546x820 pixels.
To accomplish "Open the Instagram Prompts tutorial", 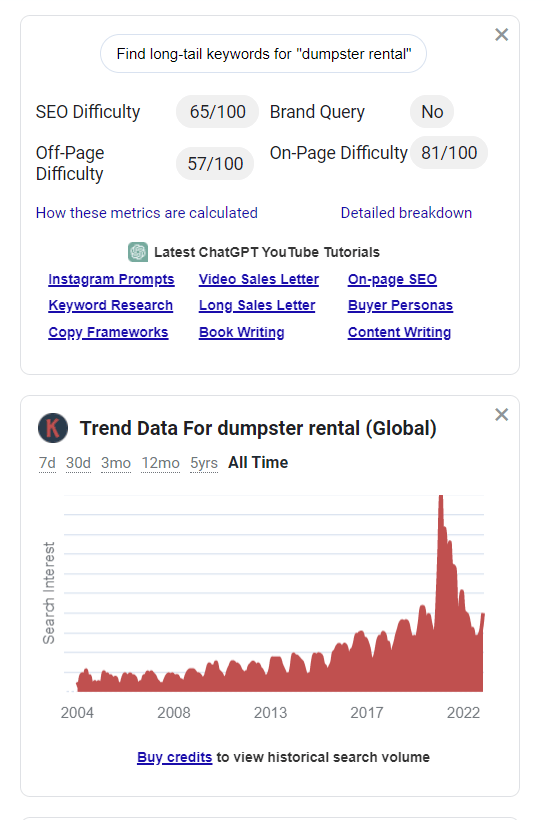I will coord(111,279).
